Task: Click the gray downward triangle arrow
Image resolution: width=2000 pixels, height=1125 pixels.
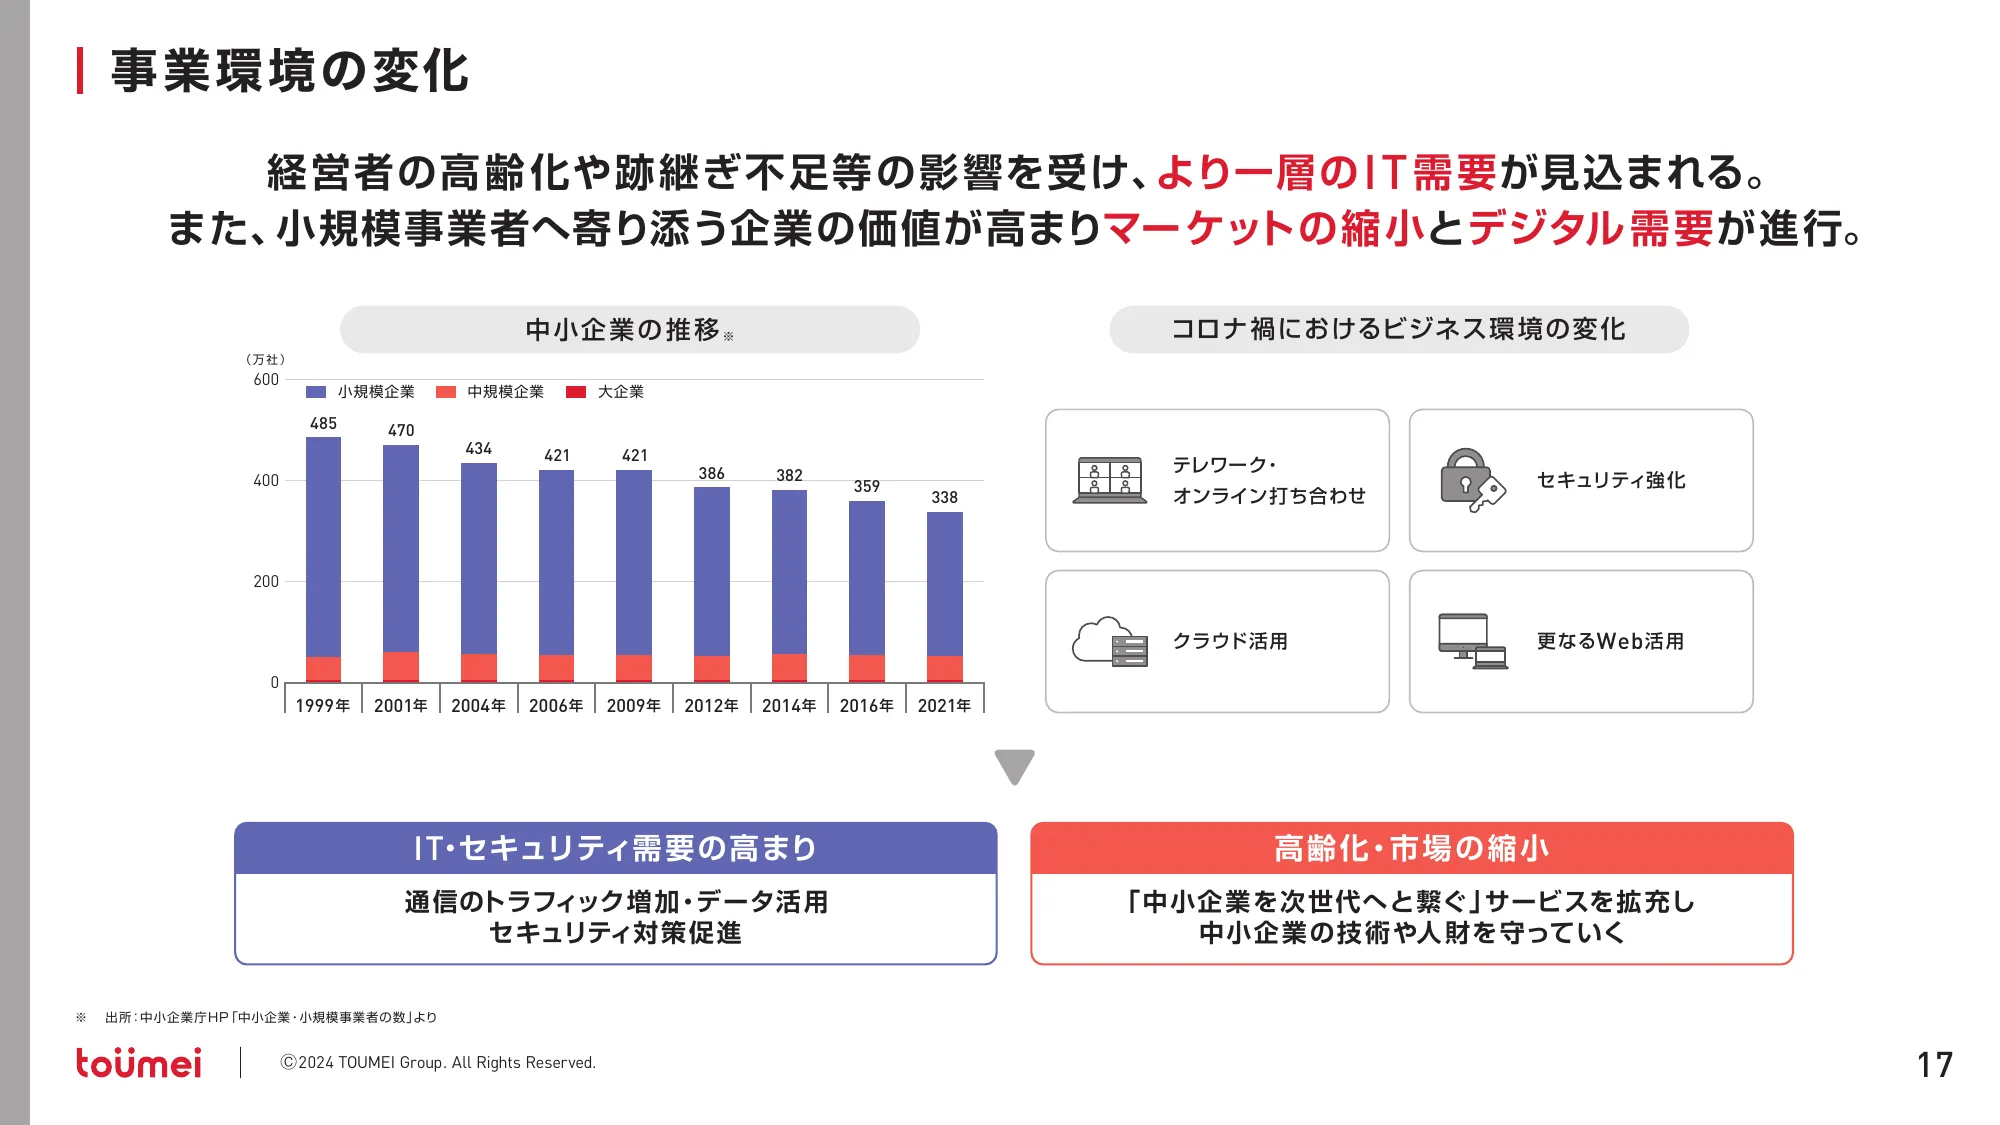Action: [x=1014, y=767]
